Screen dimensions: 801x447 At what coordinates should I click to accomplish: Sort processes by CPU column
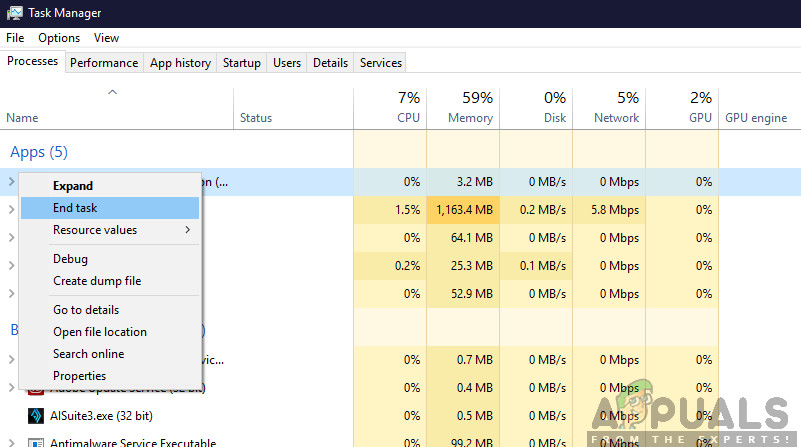[x=390, y=108]
